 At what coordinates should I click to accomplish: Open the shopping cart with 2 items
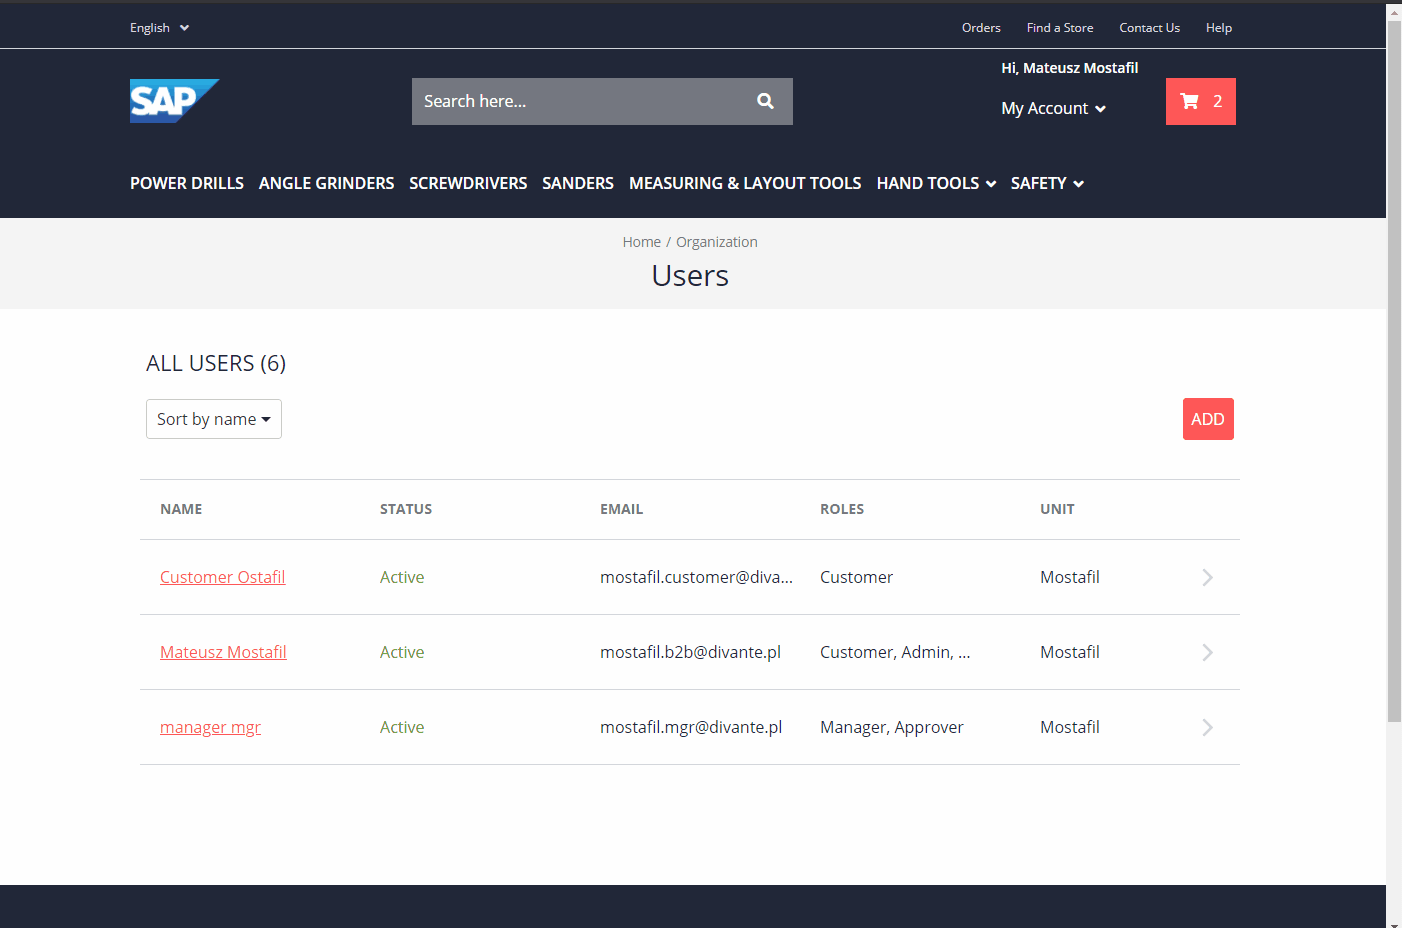[1201, 101]
